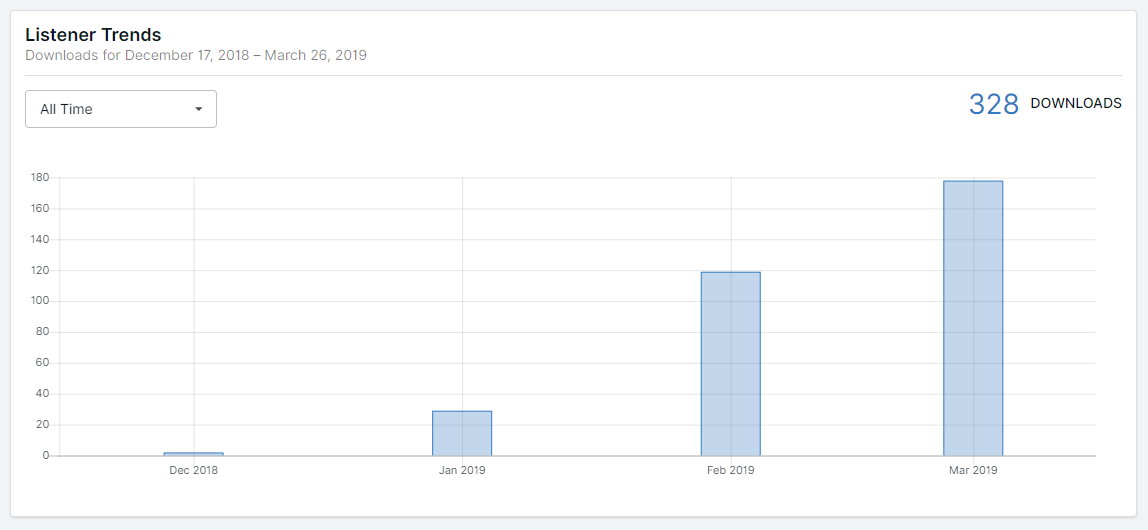Screen dimensions: 1148x530
Task: Click the 140 y-axis tick label
Action: tap(40, 240)
